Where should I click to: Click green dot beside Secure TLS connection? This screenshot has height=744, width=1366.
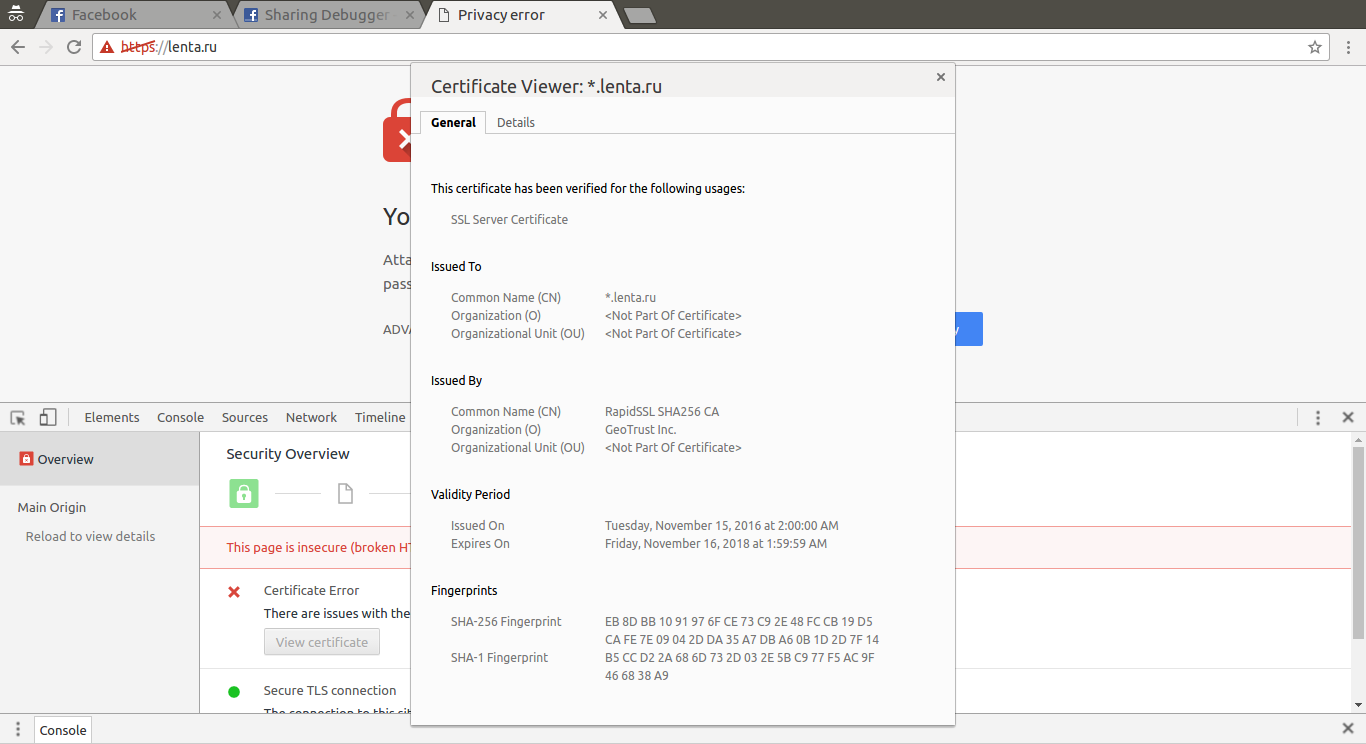point(234,691)
